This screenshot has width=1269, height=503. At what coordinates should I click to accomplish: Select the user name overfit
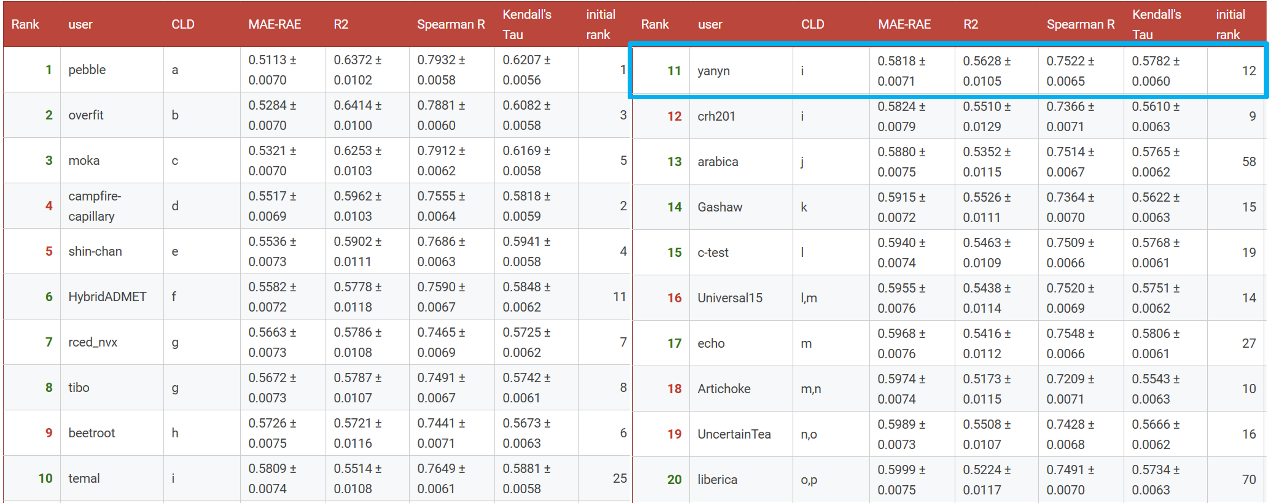pos(86,115)
